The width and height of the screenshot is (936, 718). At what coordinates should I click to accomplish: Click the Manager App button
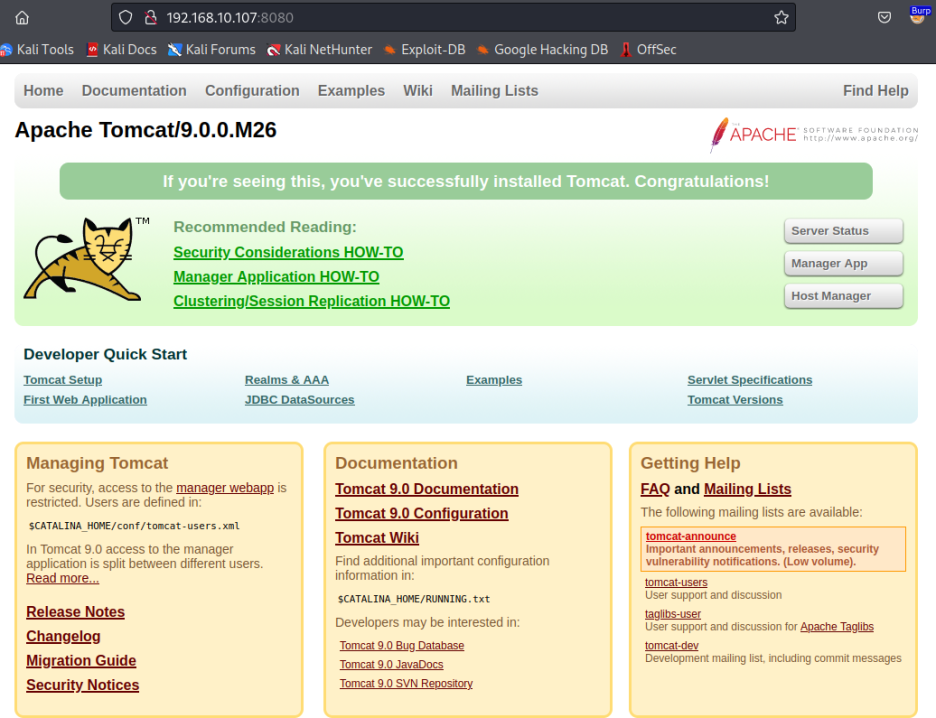[x=843, y=263]
